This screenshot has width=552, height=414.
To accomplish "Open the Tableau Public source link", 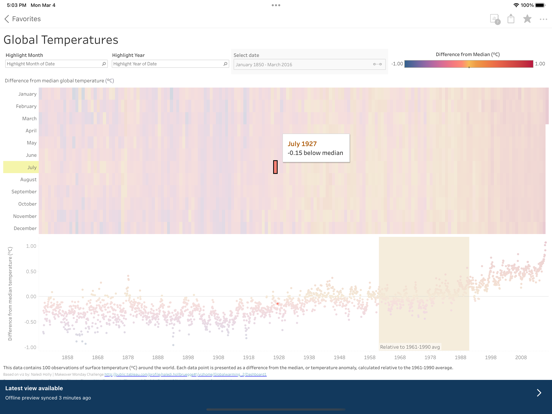I will coord(185,375).
